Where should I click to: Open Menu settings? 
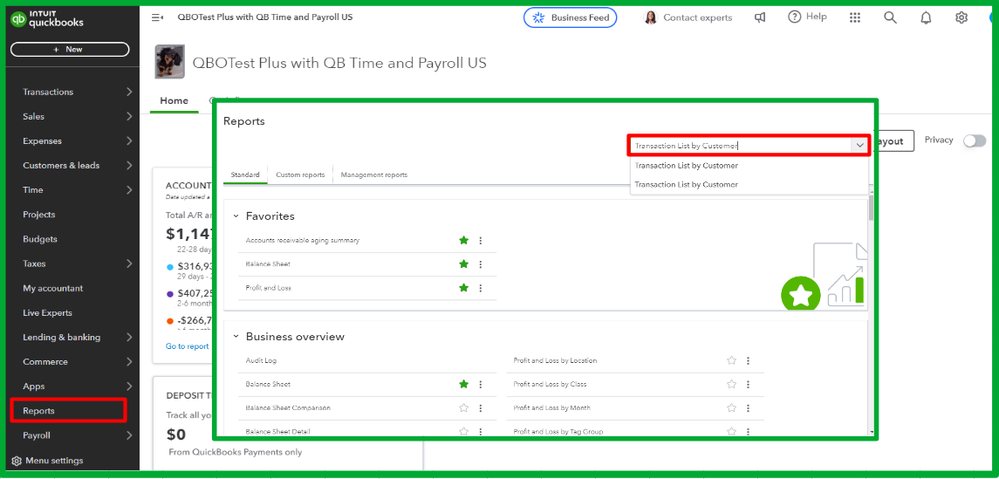(48, 461)
